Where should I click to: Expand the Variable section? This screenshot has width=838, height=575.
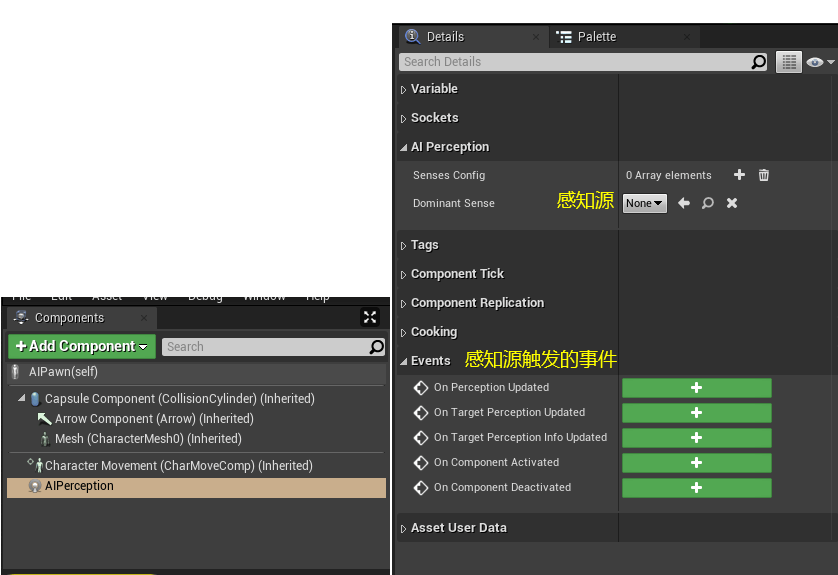coord(404,89)
